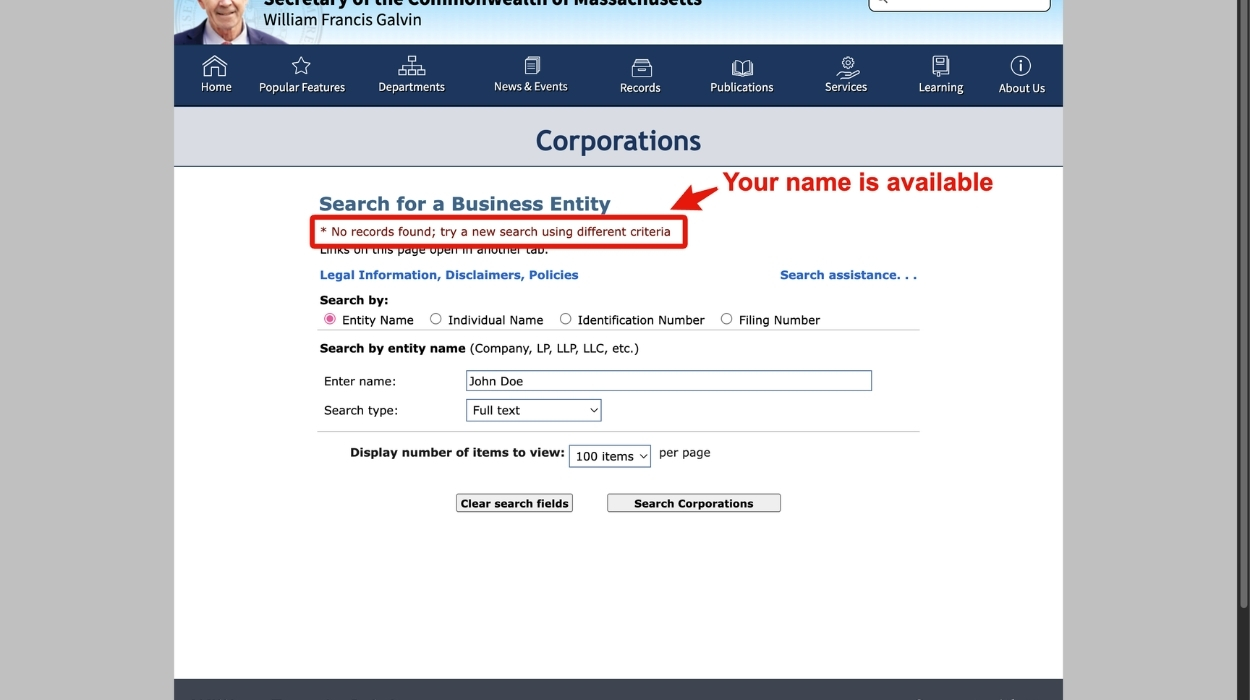Click the site search box in header

pos(960,3)
